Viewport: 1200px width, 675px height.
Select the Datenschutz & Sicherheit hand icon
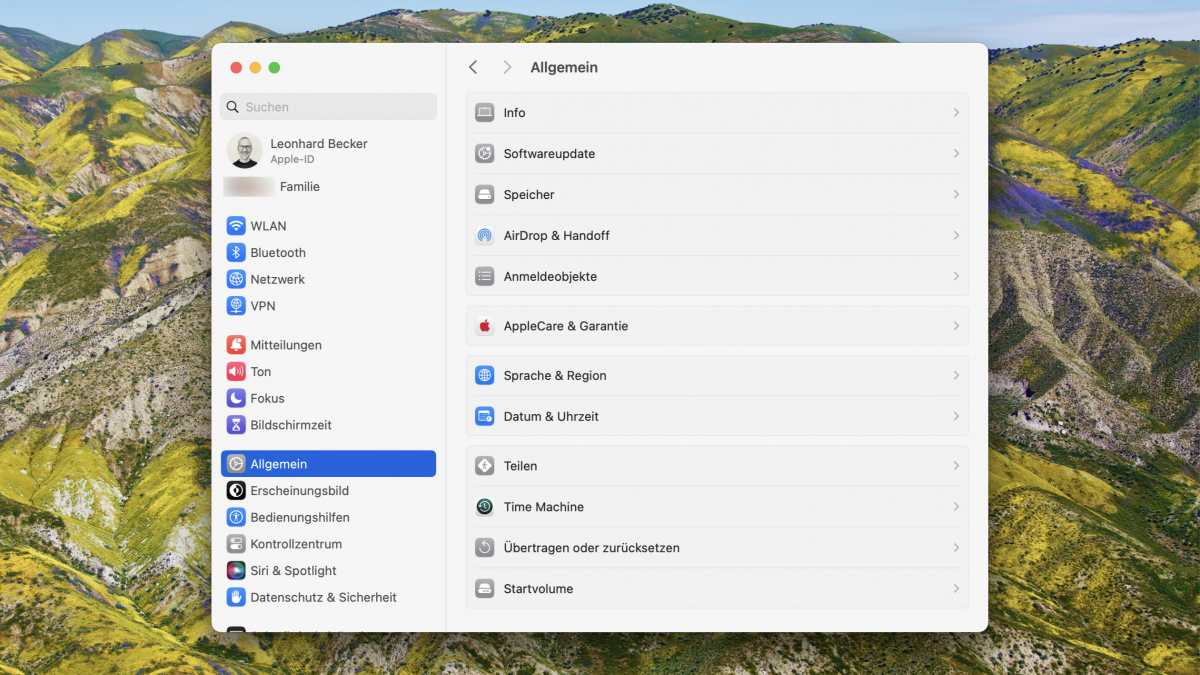point(236,597)
